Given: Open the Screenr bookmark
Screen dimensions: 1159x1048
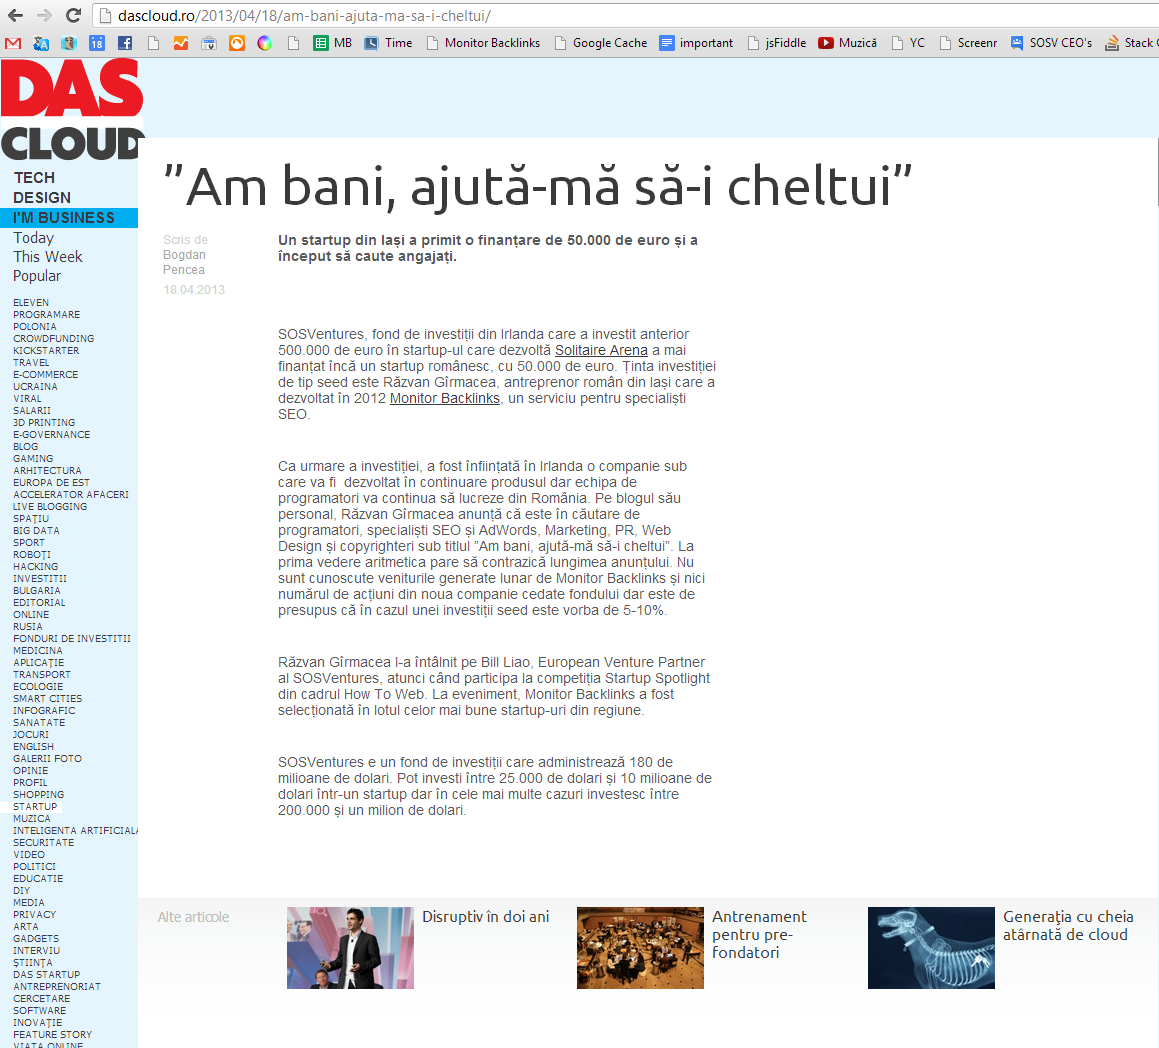Looking at the screenshot, I should [x=968, y=43].
